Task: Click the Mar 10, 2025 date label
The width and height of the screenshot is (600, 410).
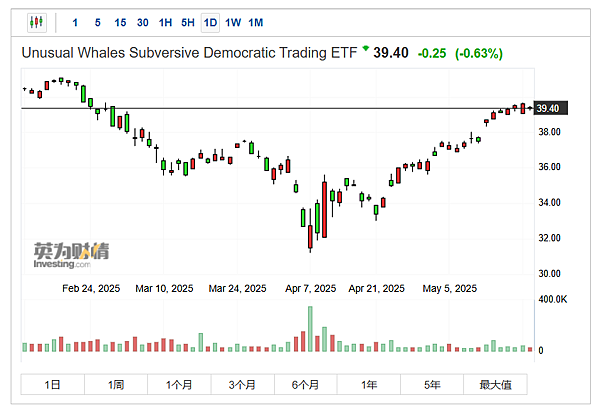Action: [x=164, y=289]
